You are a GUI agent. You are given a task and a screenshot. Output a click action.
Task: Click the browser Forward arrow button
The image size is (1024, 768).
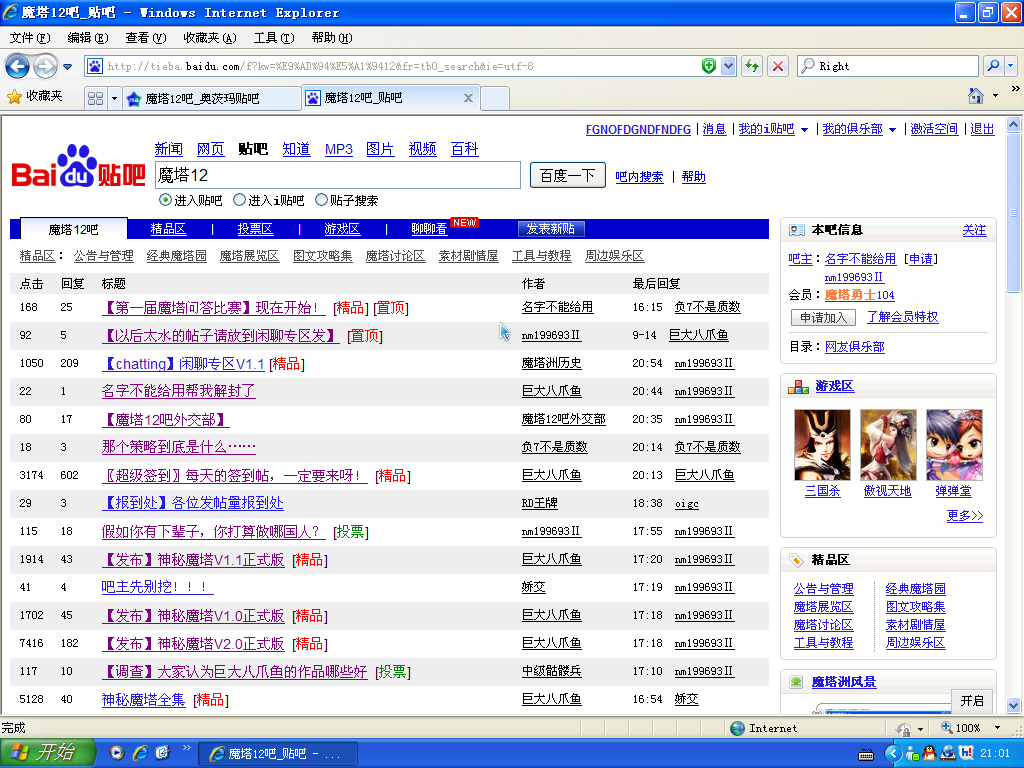[x=45, y=66]
